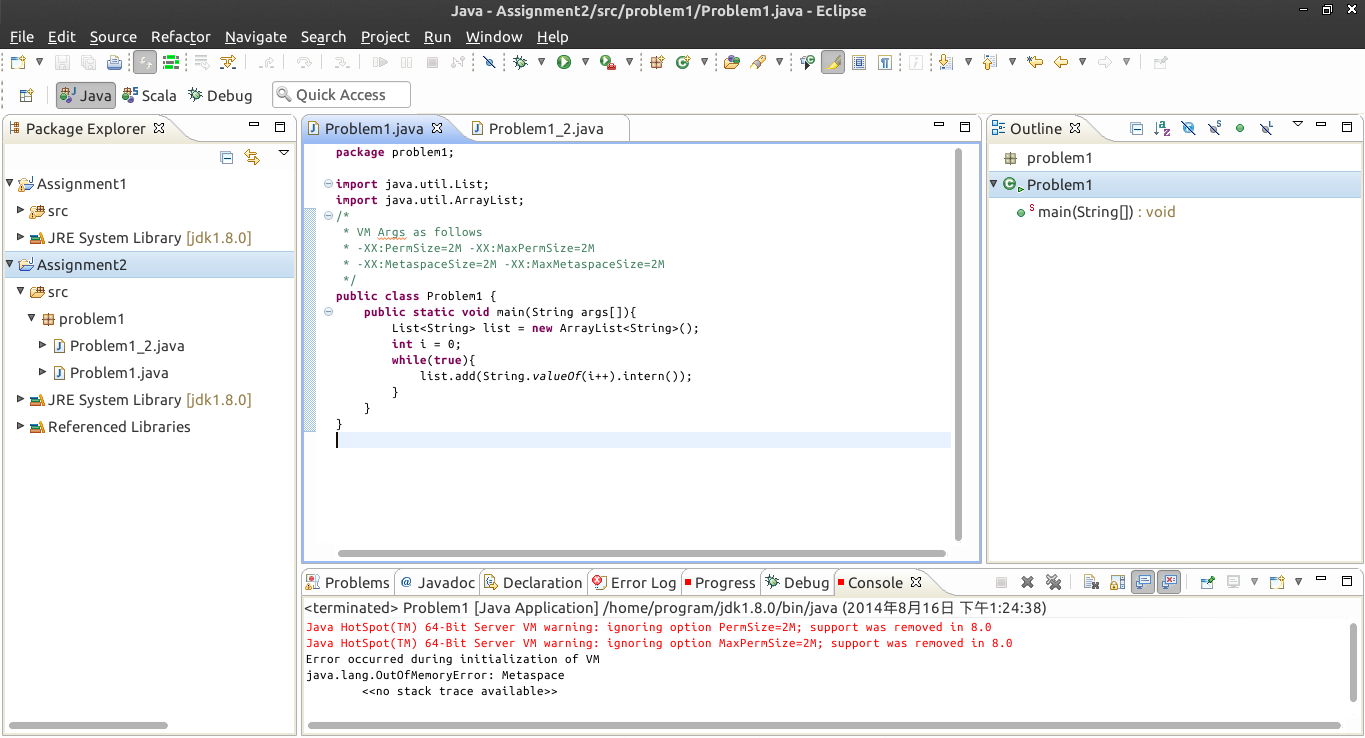Click Remove All Terminated Launches icon
The height and width of the screenshot is (738, 1365).
pos(1053,582)
